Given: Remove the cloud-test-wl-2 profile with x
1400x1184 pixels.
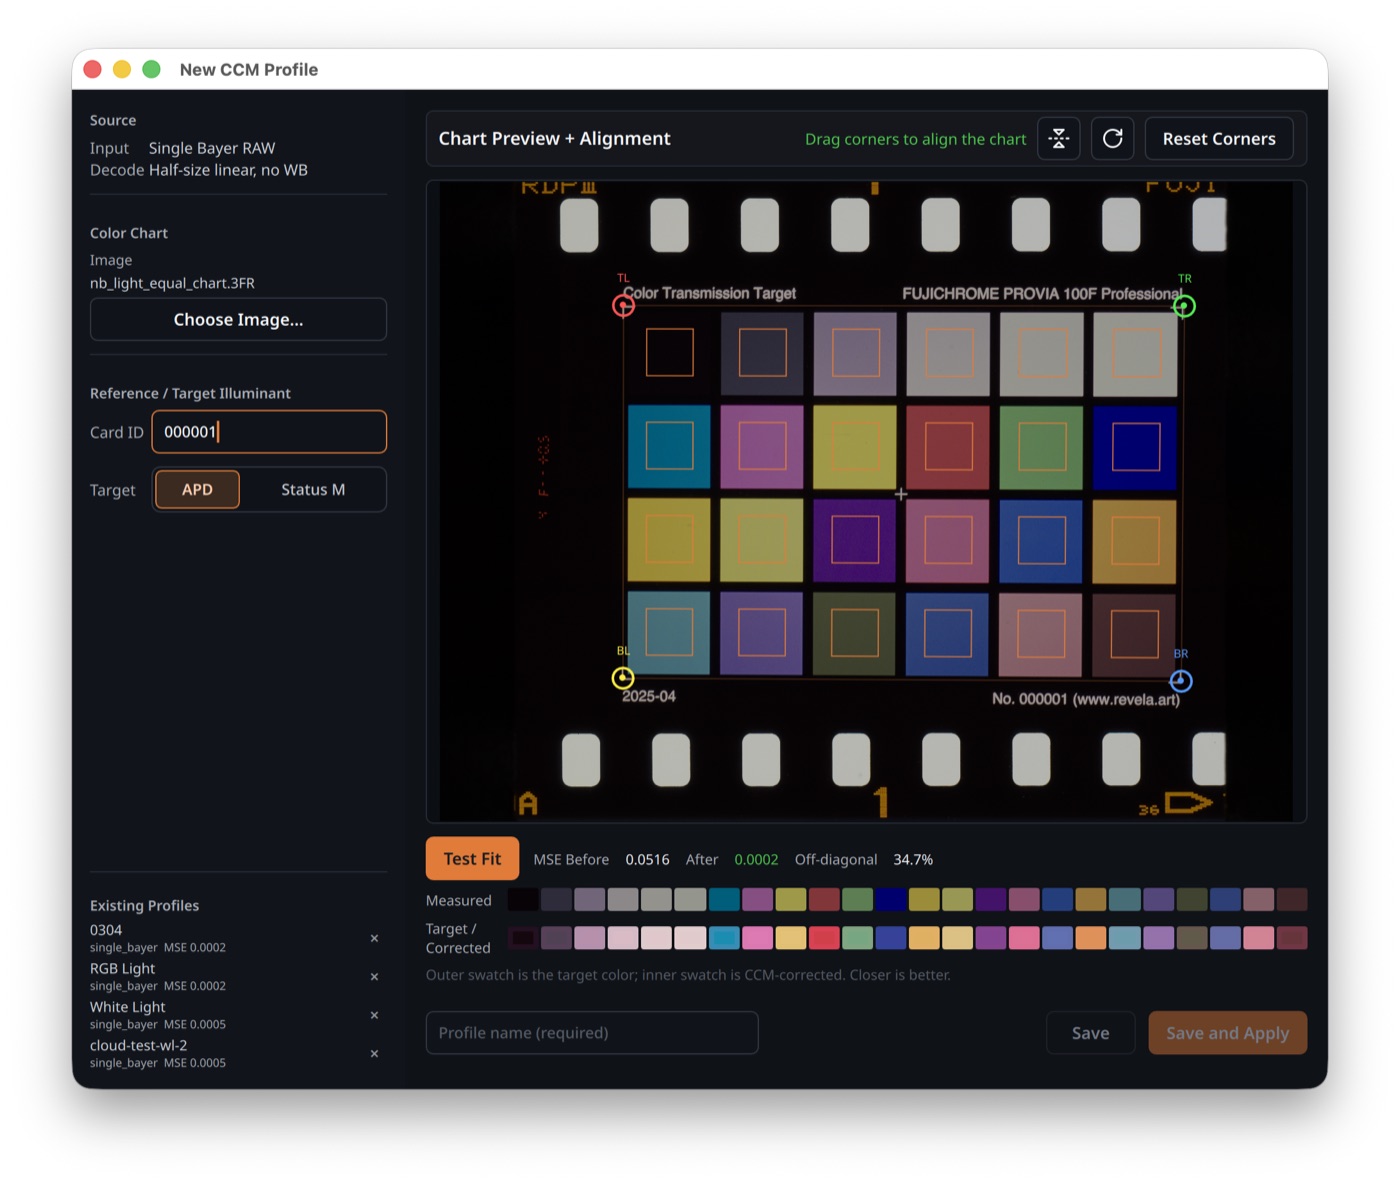Looking at the screenshot, I should click(x=374, y=1054).
